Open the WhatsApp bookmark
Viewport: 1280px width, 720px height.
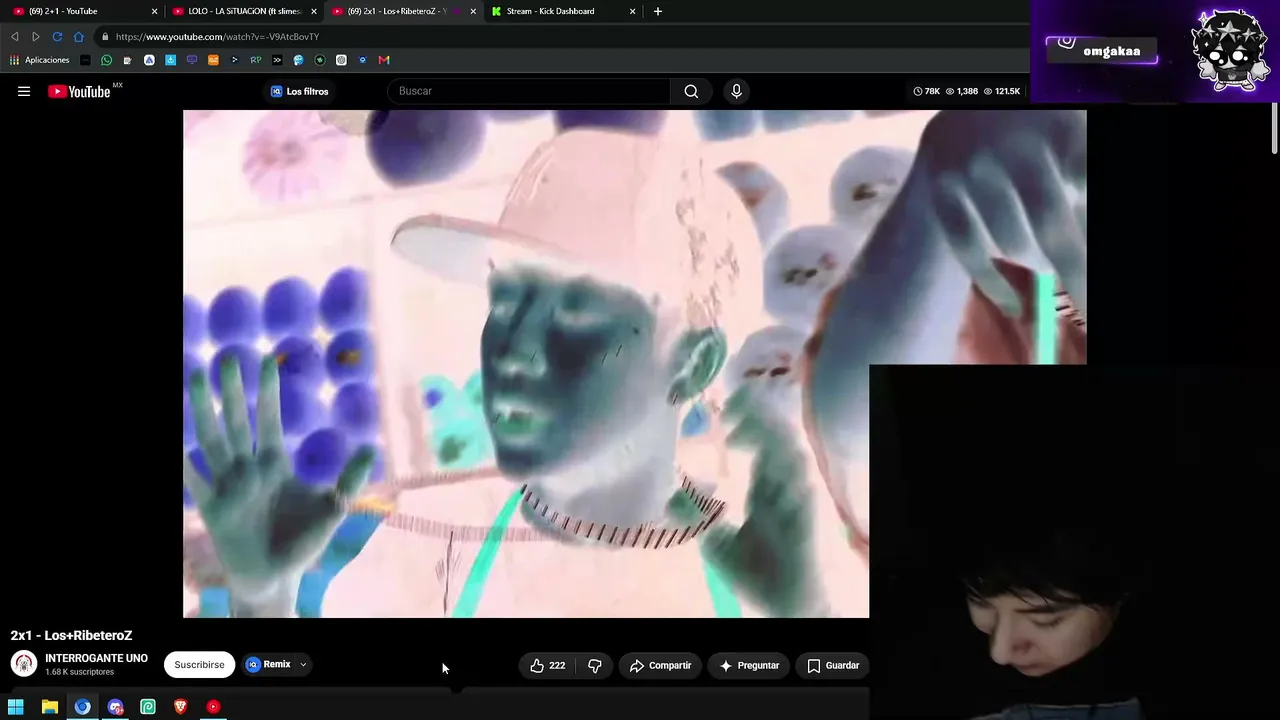[107, 60]
